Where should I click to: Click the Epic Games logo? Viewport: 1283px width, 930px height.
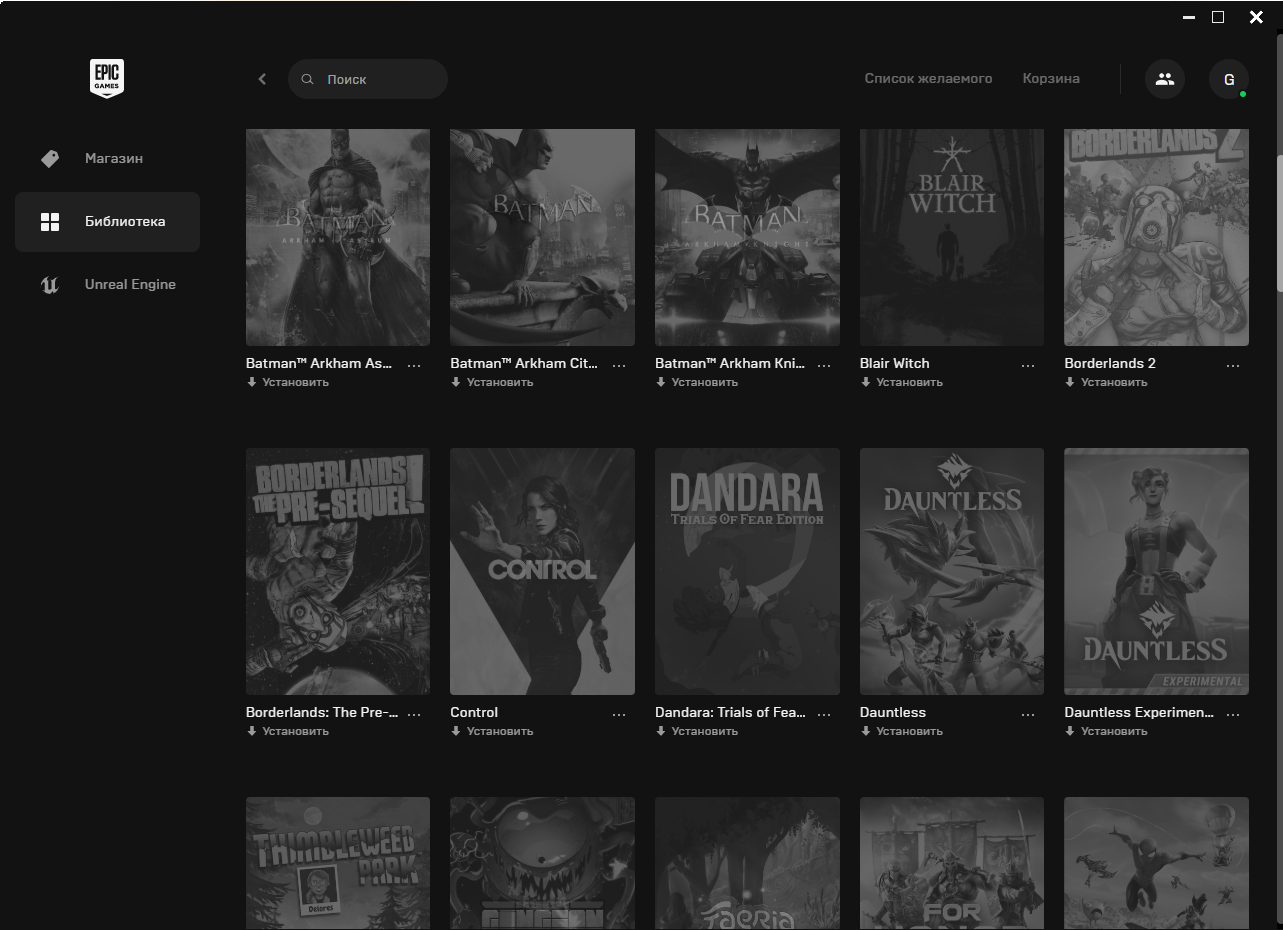point(107,78)
